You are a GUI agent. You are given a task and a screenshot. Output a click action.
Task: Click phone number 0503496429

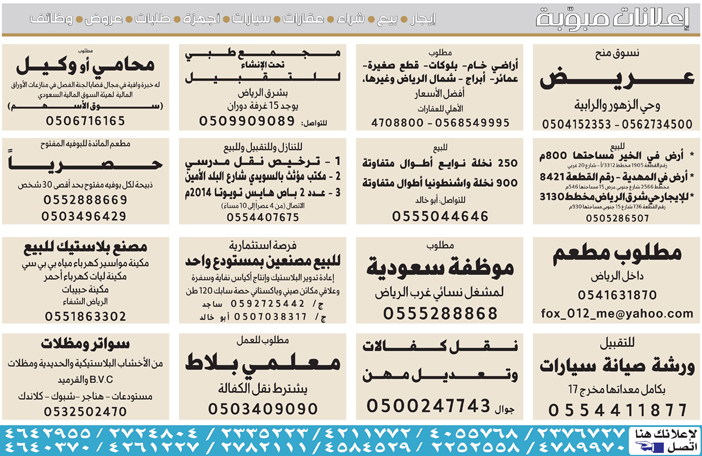coord(84,216)
